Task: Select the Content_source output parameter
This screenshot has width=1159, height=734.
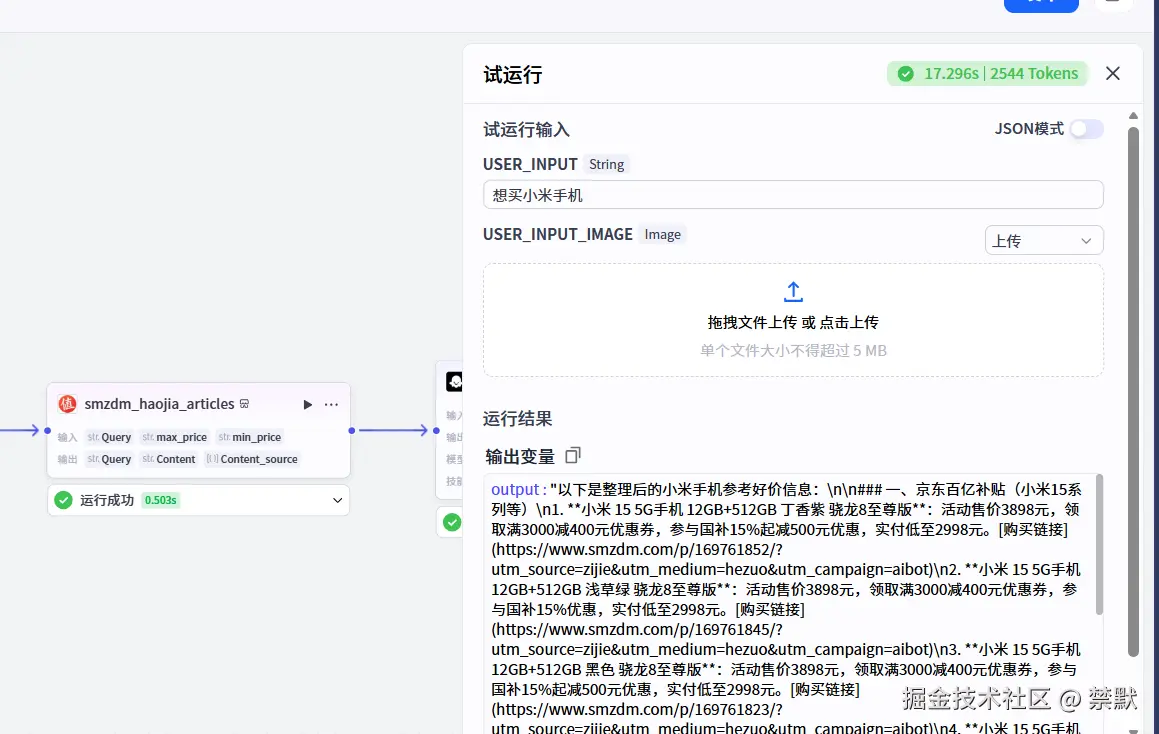Action: 252,459
